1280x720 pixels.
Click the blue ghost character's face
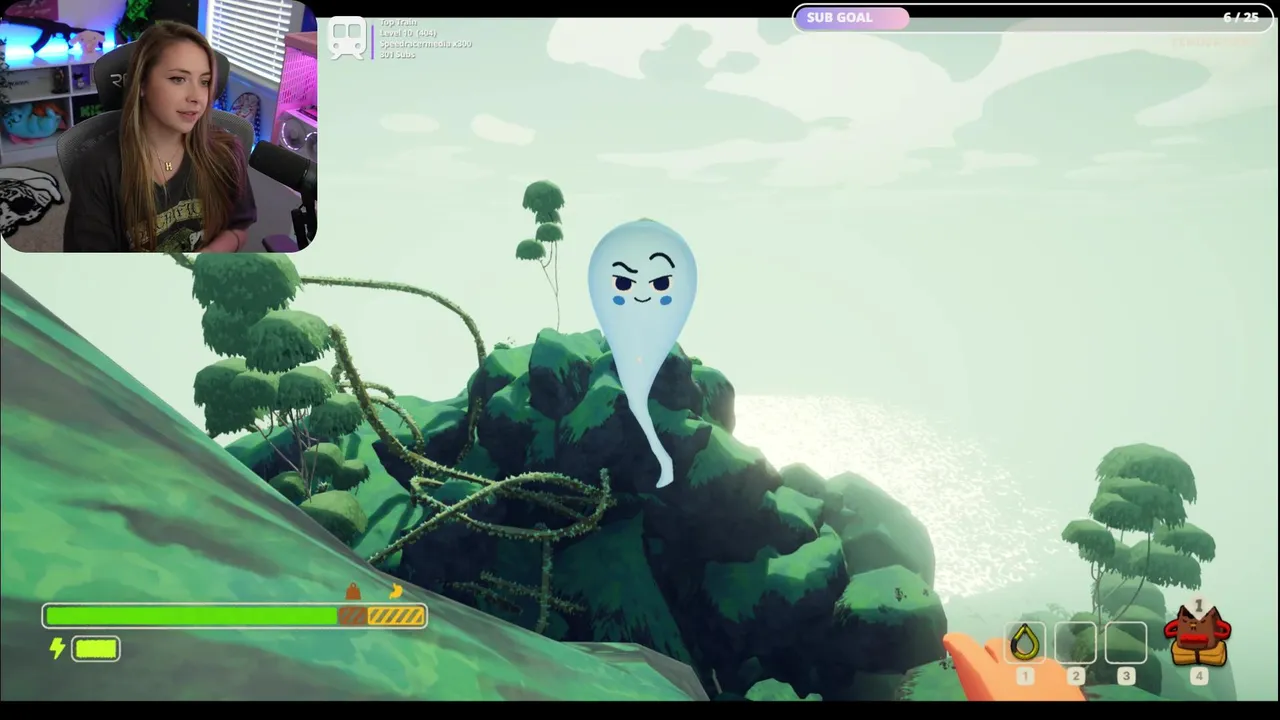642,279
